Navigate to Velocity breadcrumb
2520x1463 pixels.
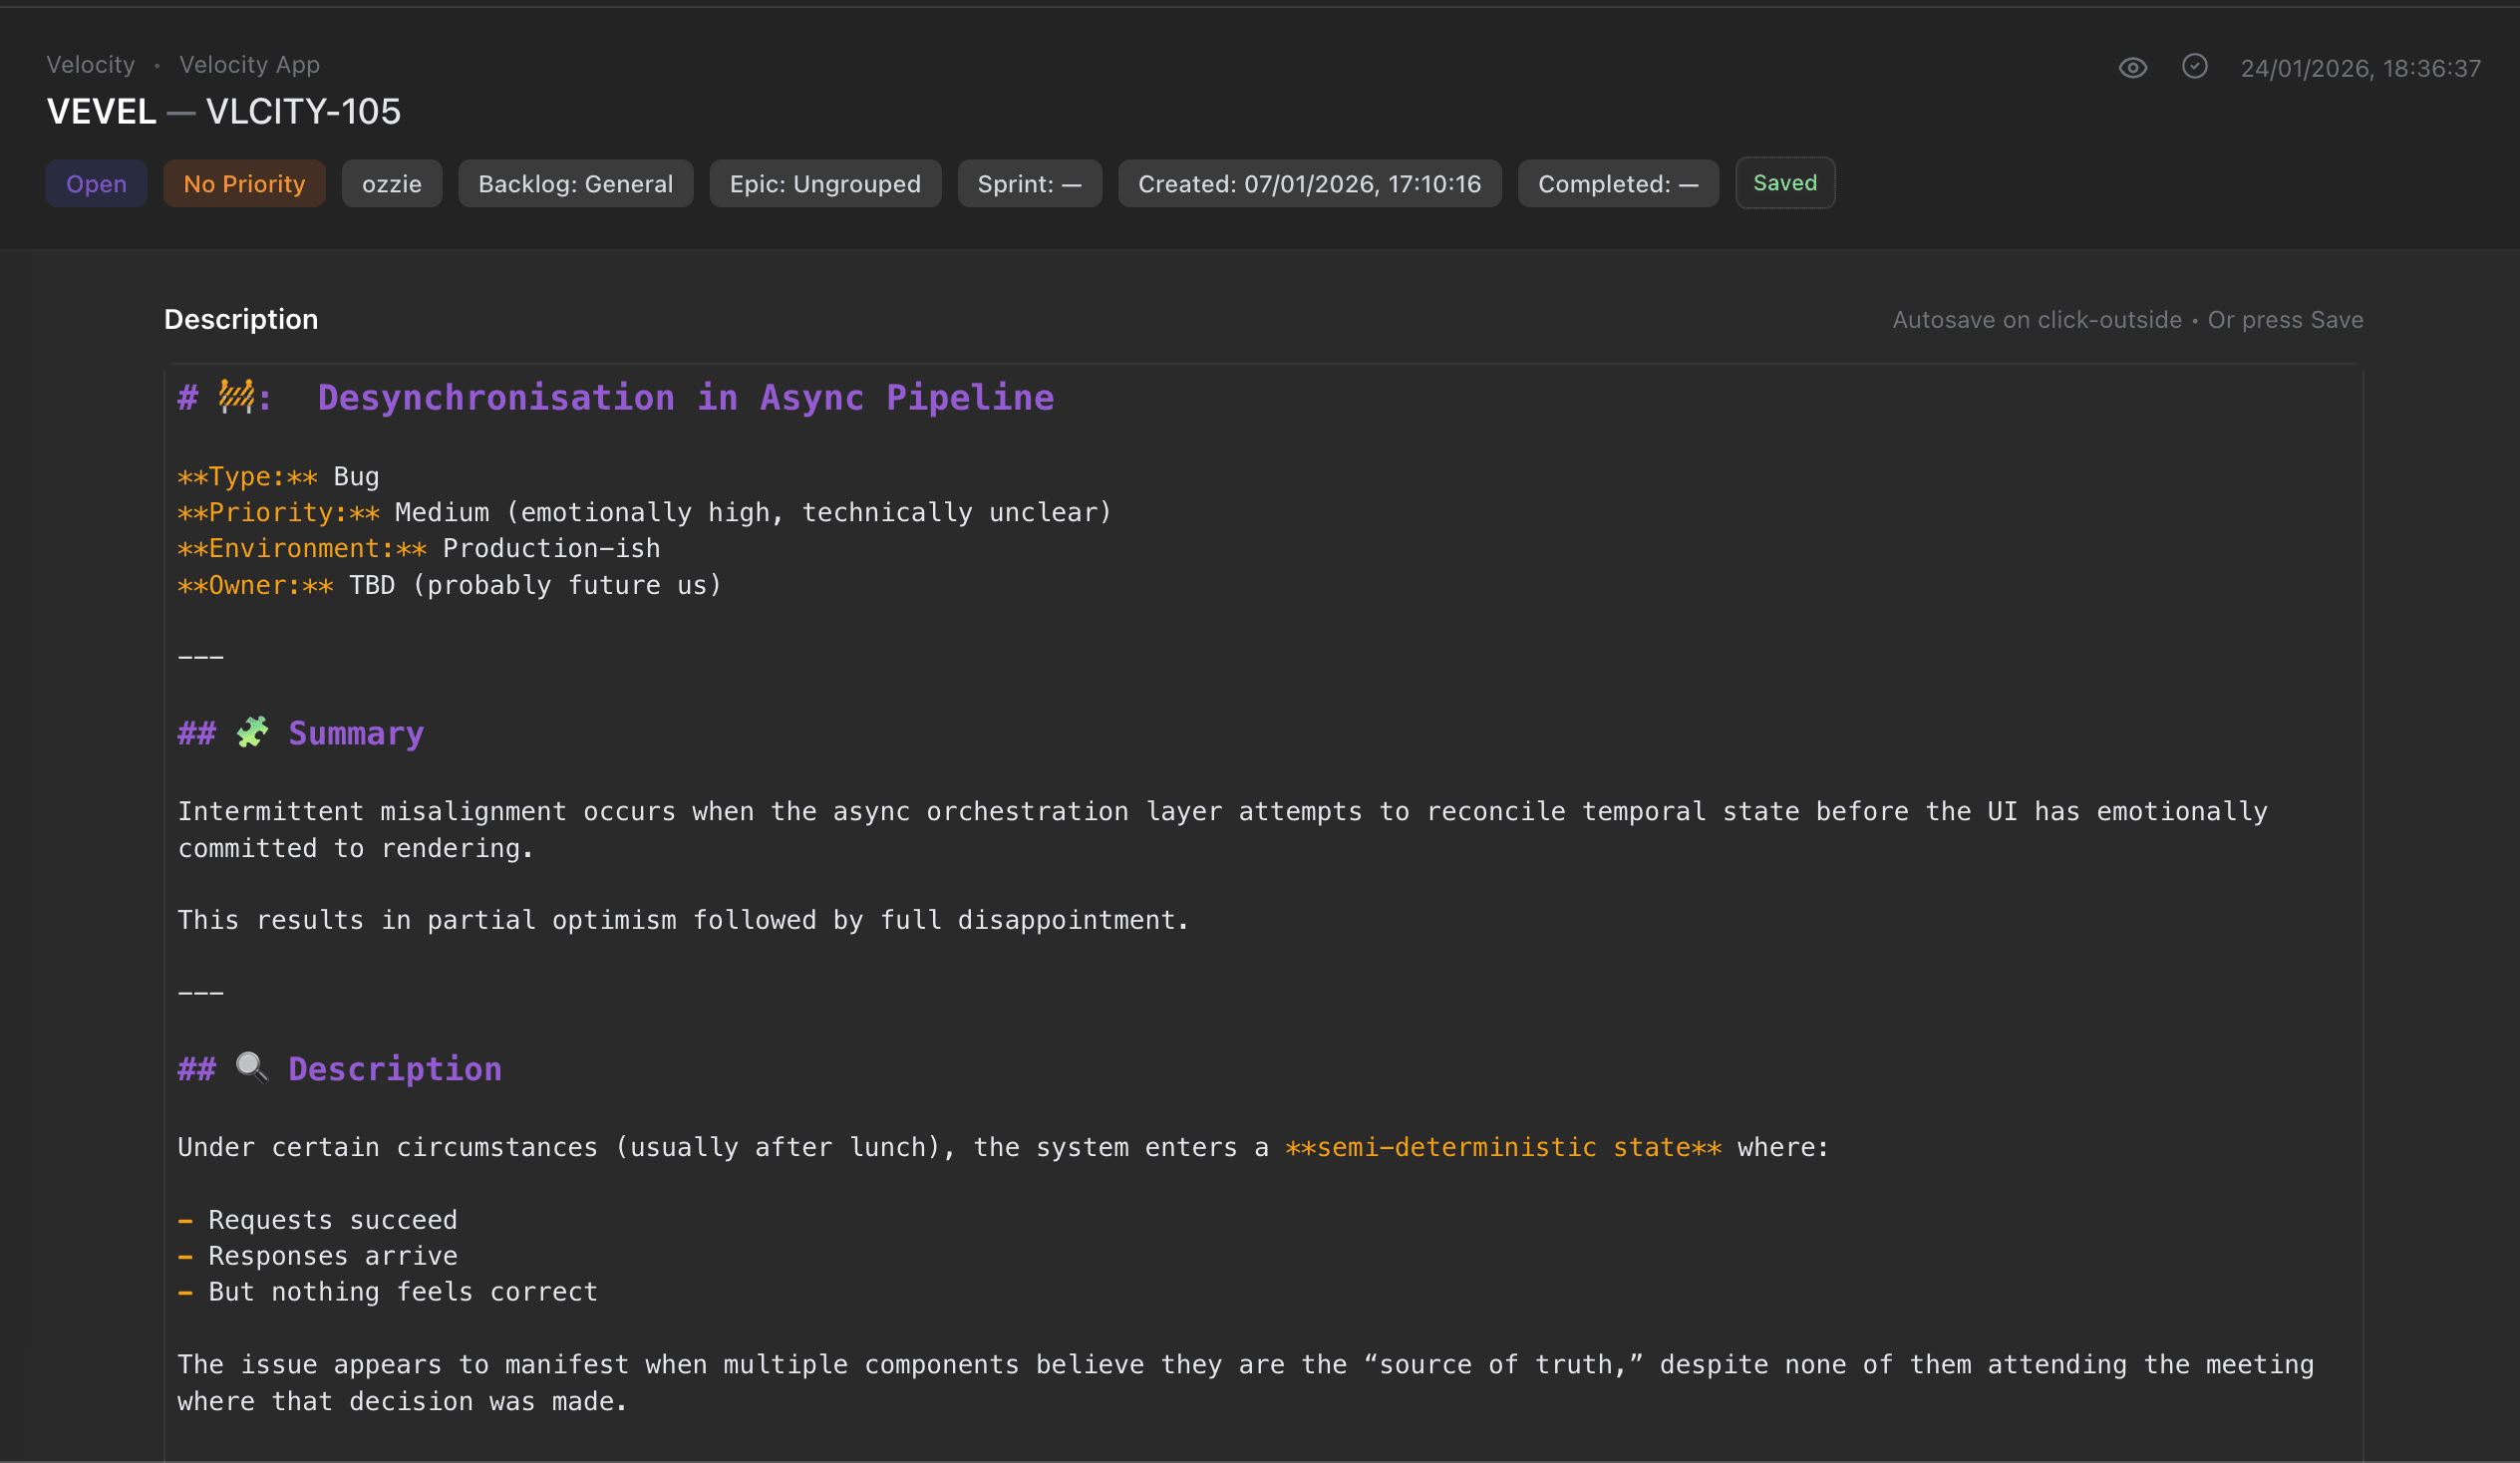(90, 65)
